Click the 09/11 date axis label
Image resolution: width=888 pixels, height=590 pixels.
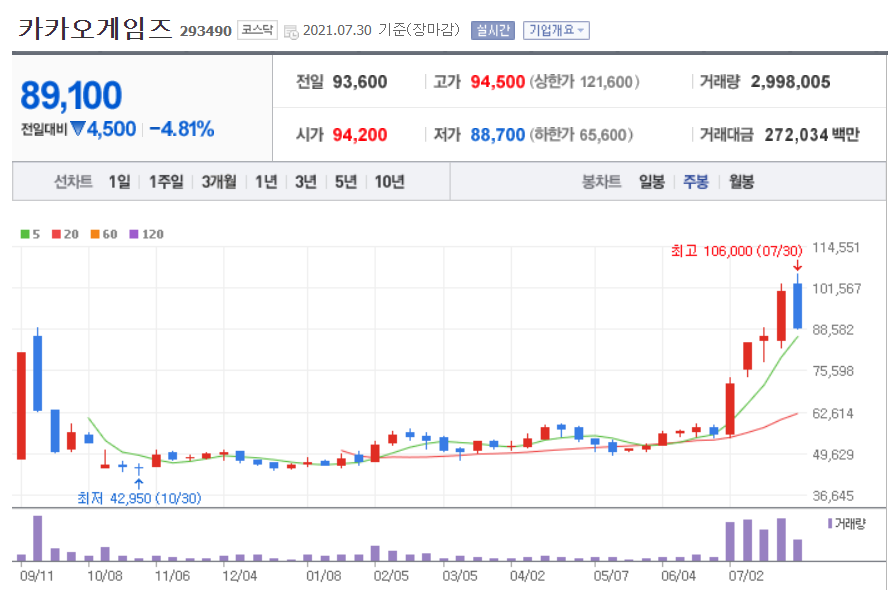click(36, 576)
